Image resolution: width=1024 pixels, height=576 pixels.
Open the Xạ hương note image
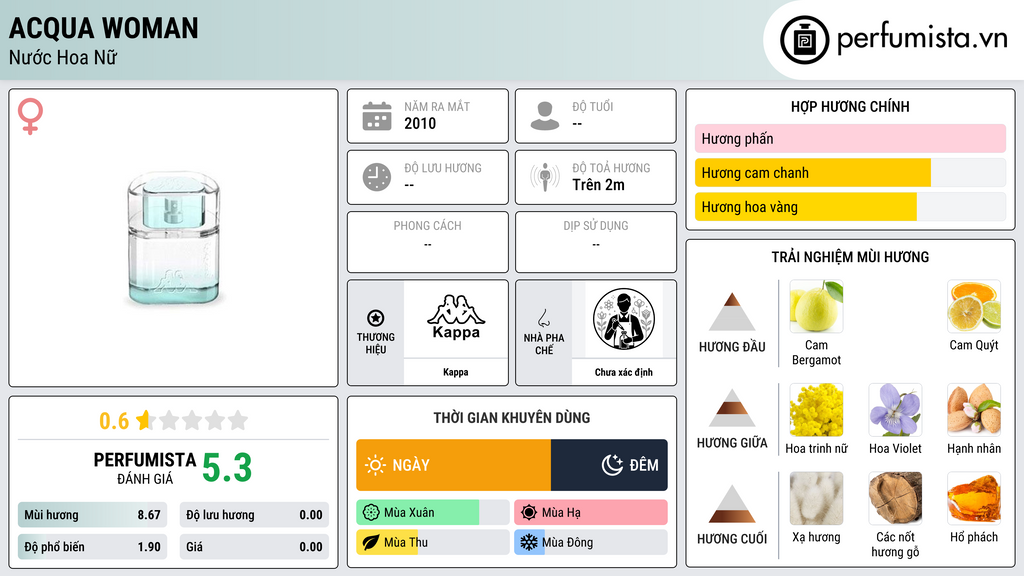(816, 499)
